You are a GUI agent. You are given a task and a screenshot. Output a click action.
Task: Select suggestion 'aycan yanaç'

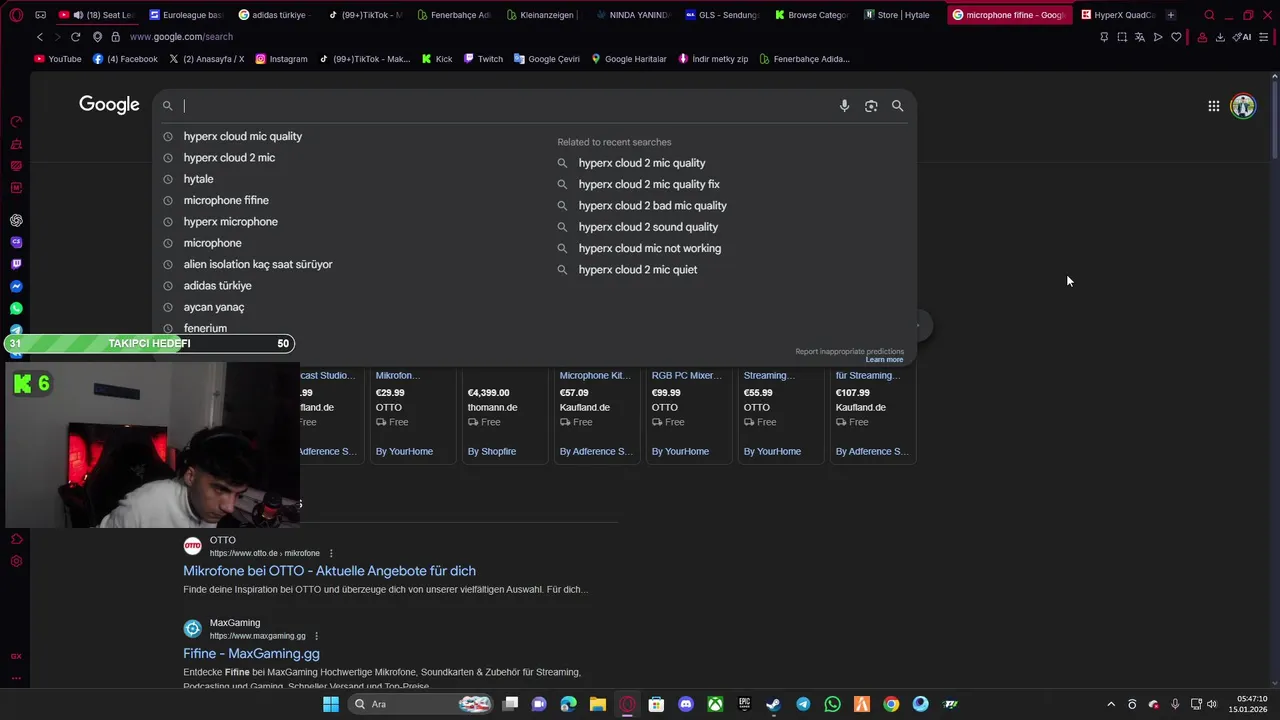tap(214, 307)
